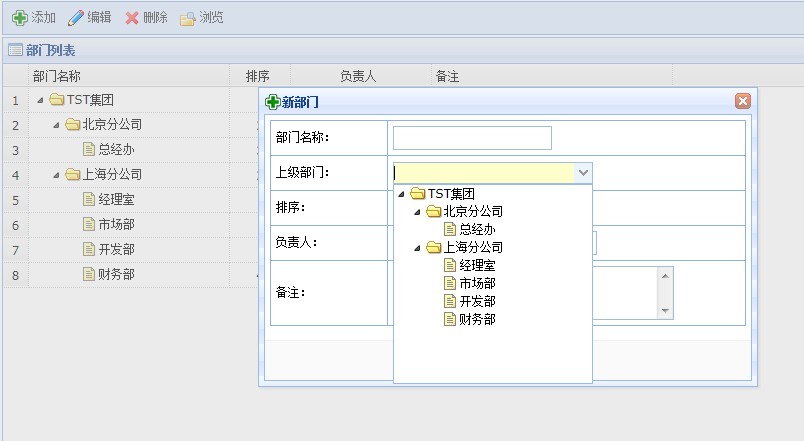
Task: Click document icon of 市场部 in grid
Action: click(89, 224)
